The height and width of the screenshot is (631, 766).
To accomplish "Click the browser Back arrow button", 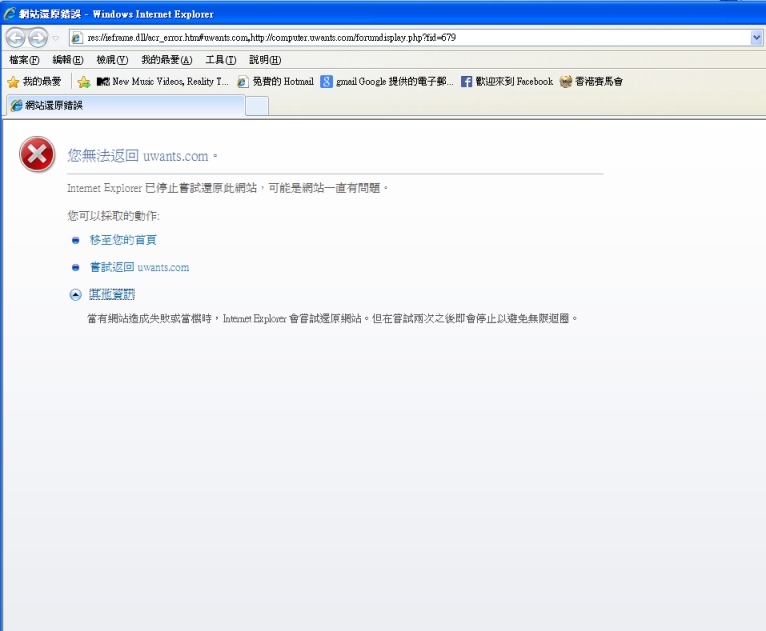I will pyautogui.click(x=16, y=38).
